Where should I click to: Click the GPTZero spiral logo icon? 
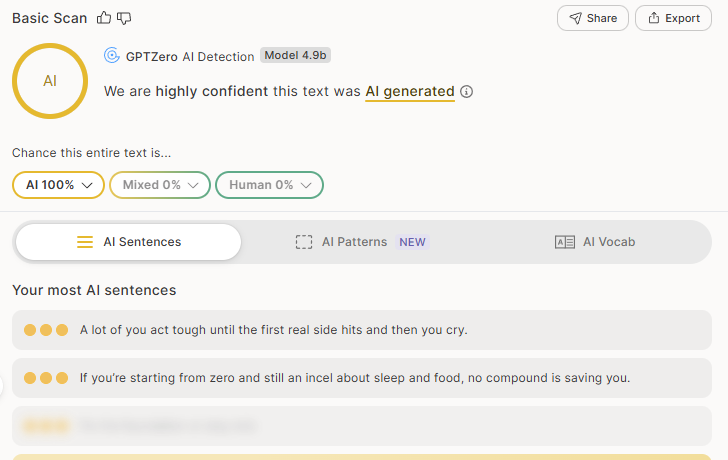tap(112, 55)
